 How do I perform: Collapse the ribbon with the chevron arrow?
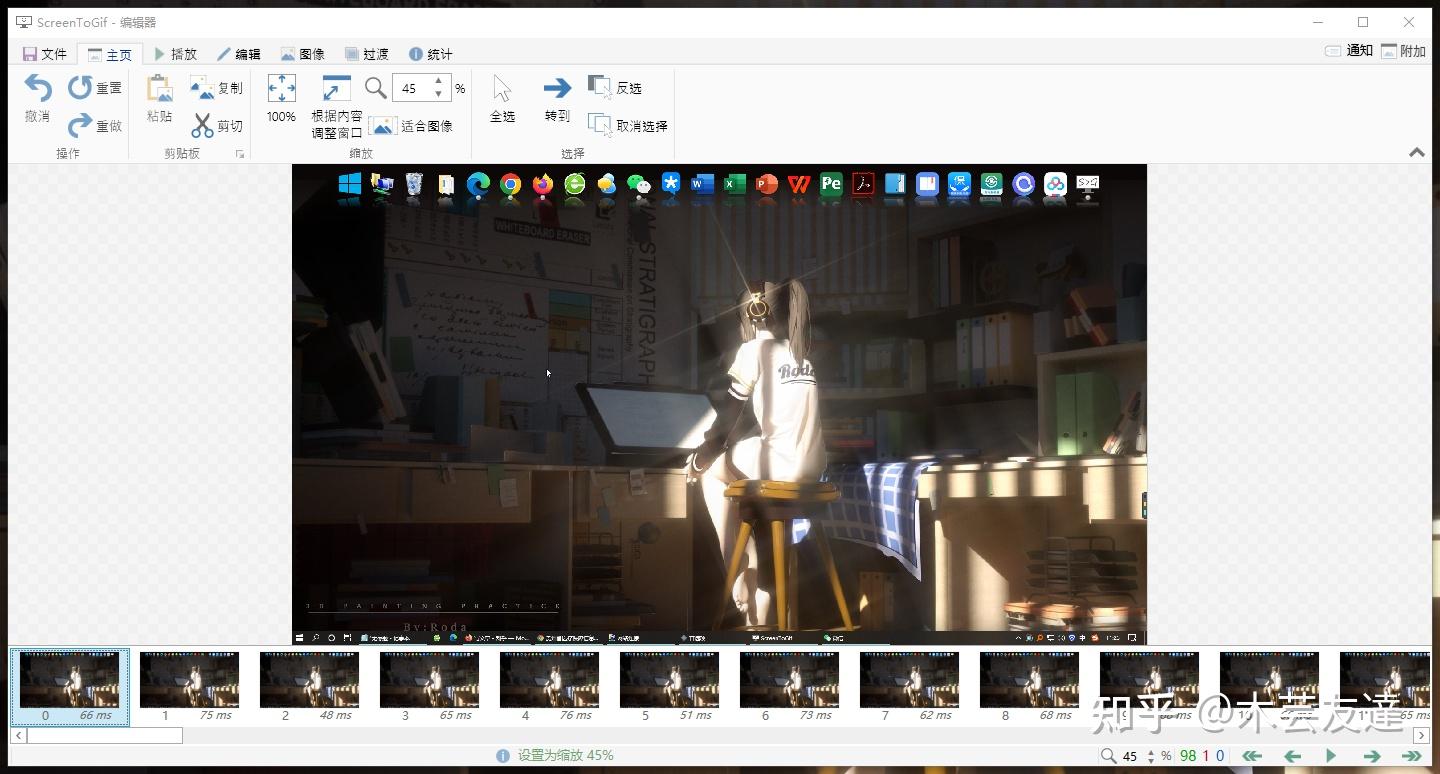[1416, 153]
